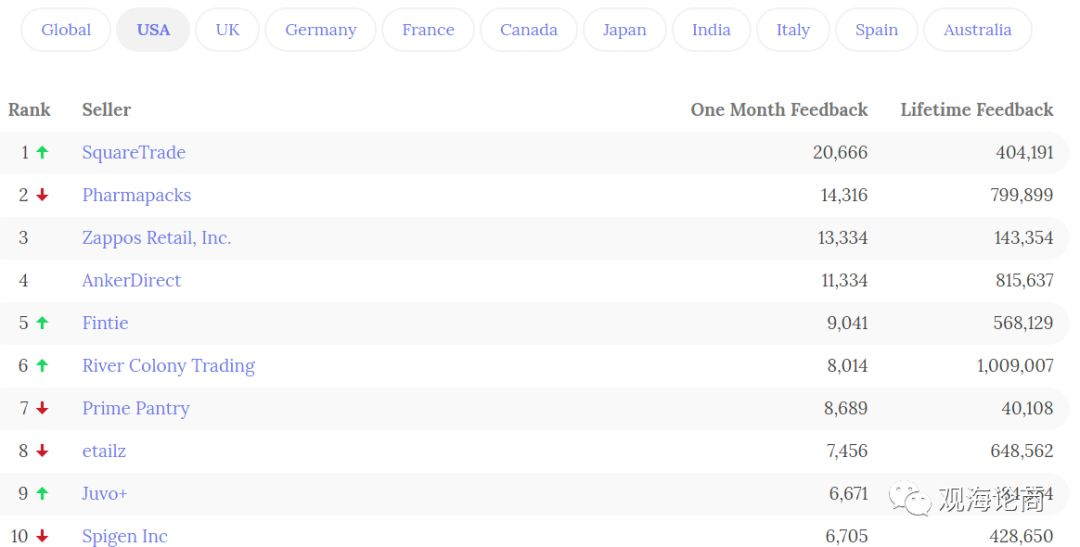
Task: Select the USA tab
Action: click(x=153, y=30)
